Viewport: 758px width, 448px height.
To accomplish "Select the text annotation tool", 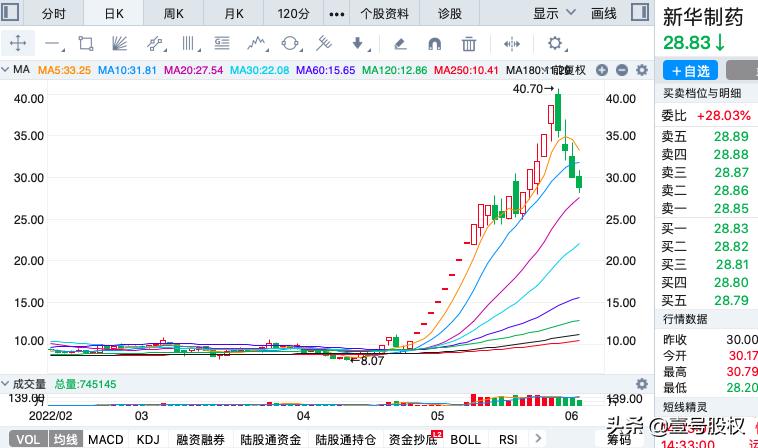I will tap(222, 44).
